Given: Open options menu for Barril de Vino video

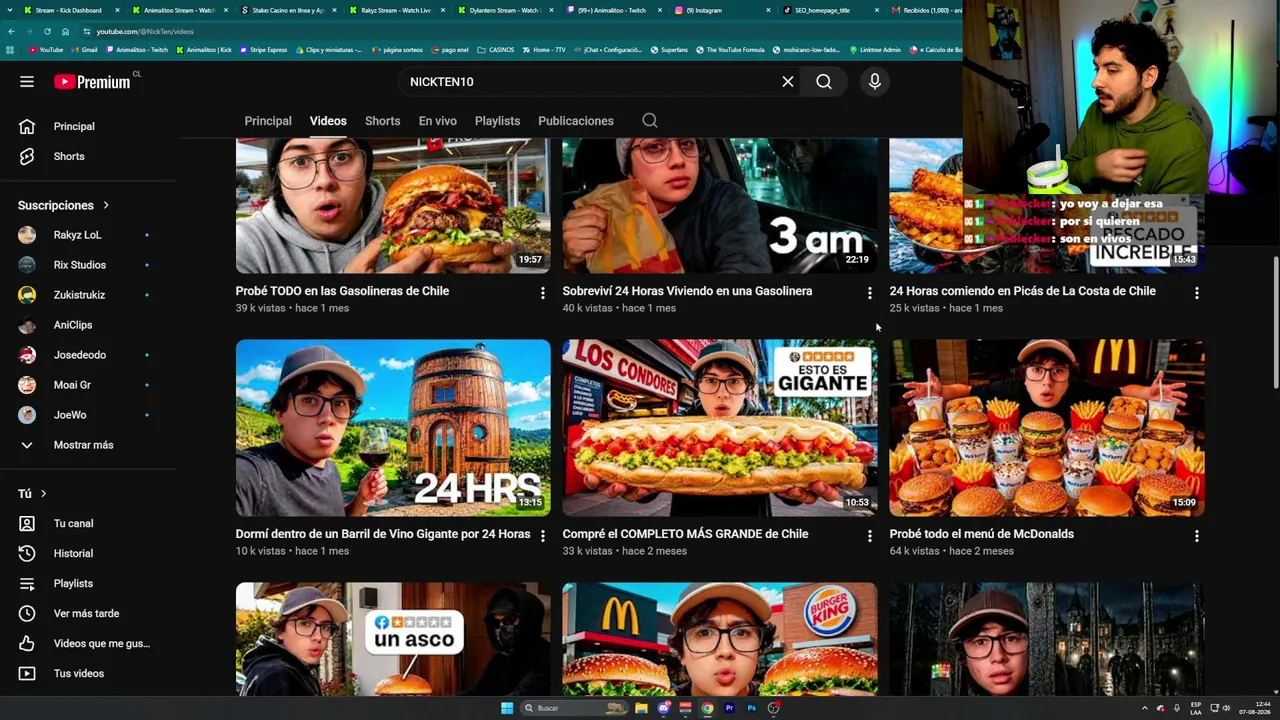Looking at the screenshot, I should (x=543, y=536).
